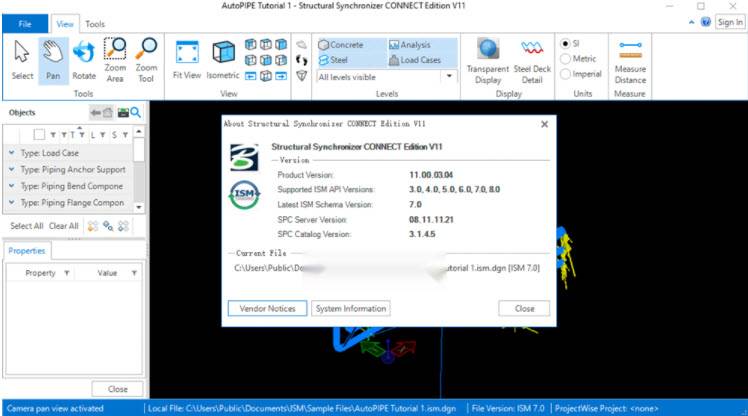Click the triangular T-shaped ribbon icon

[301, 76]
